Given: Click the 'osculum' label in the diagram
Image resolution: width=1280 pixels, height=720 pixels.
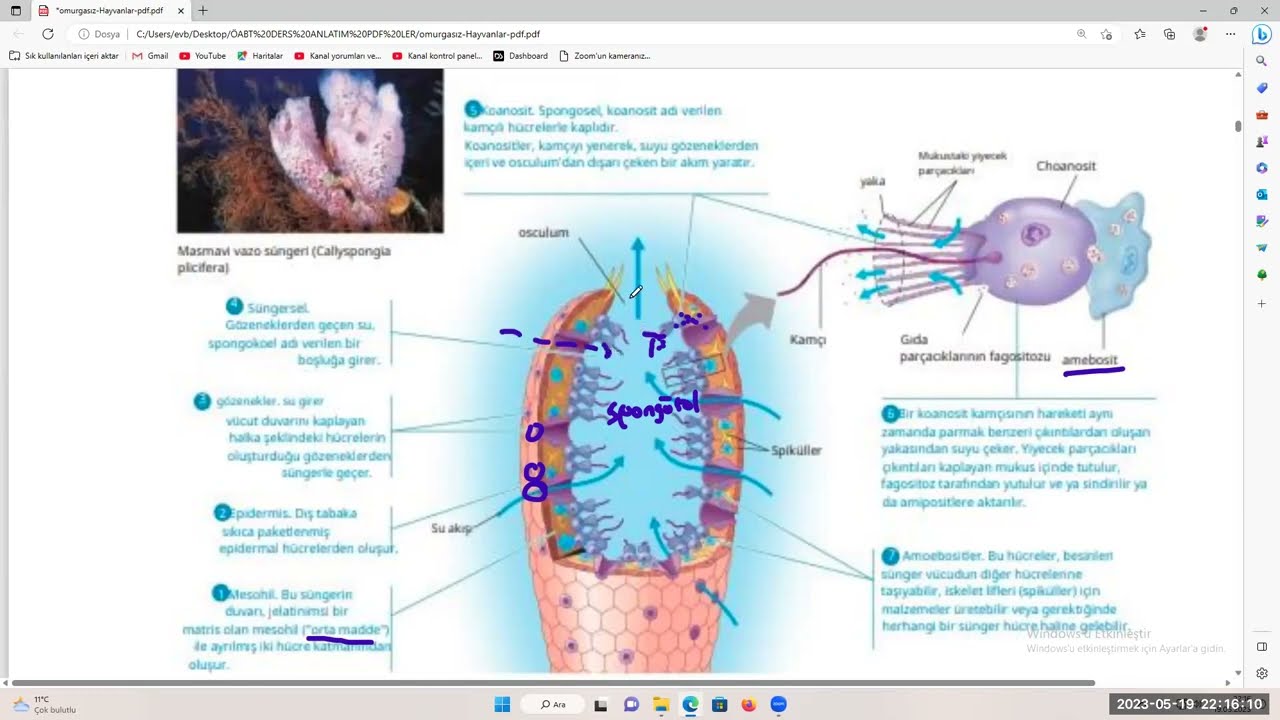Looking at the screenshot, I should pyautogui.click(x=543, y=233).
